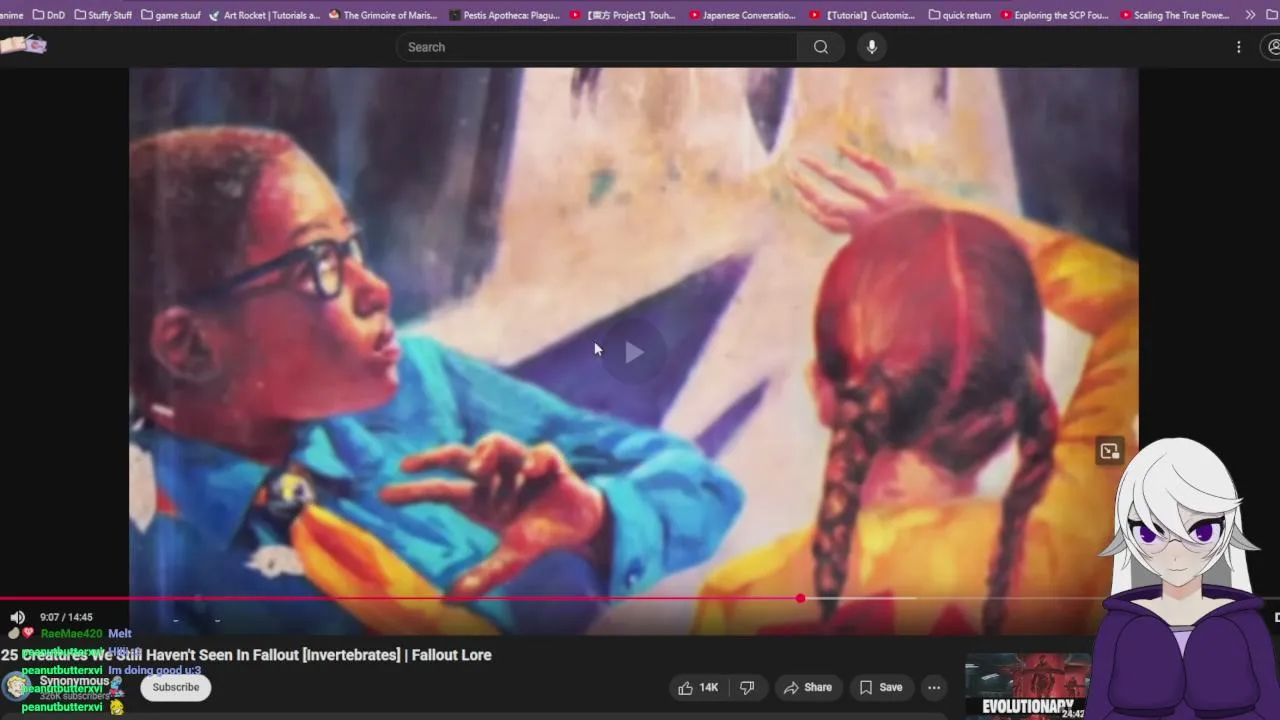The height and width of the screenshot is (720, 1280).
Task: Mute the video with speaker icon
Action: coord(17,617)
